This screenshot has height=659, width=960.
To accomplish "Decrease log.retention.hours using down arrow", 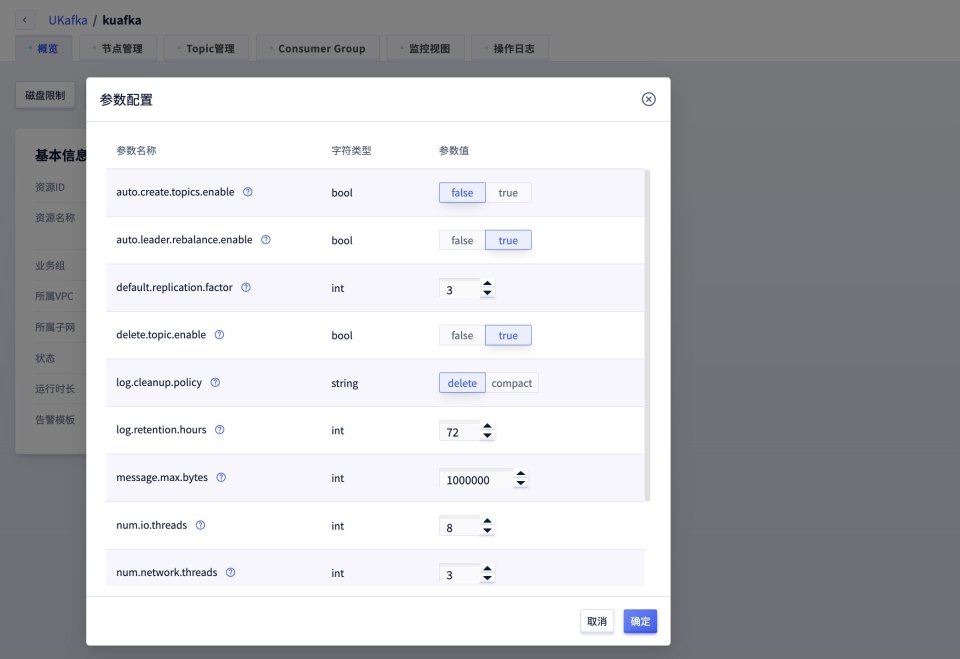I will pyautogui.click(x=487, y=436).
